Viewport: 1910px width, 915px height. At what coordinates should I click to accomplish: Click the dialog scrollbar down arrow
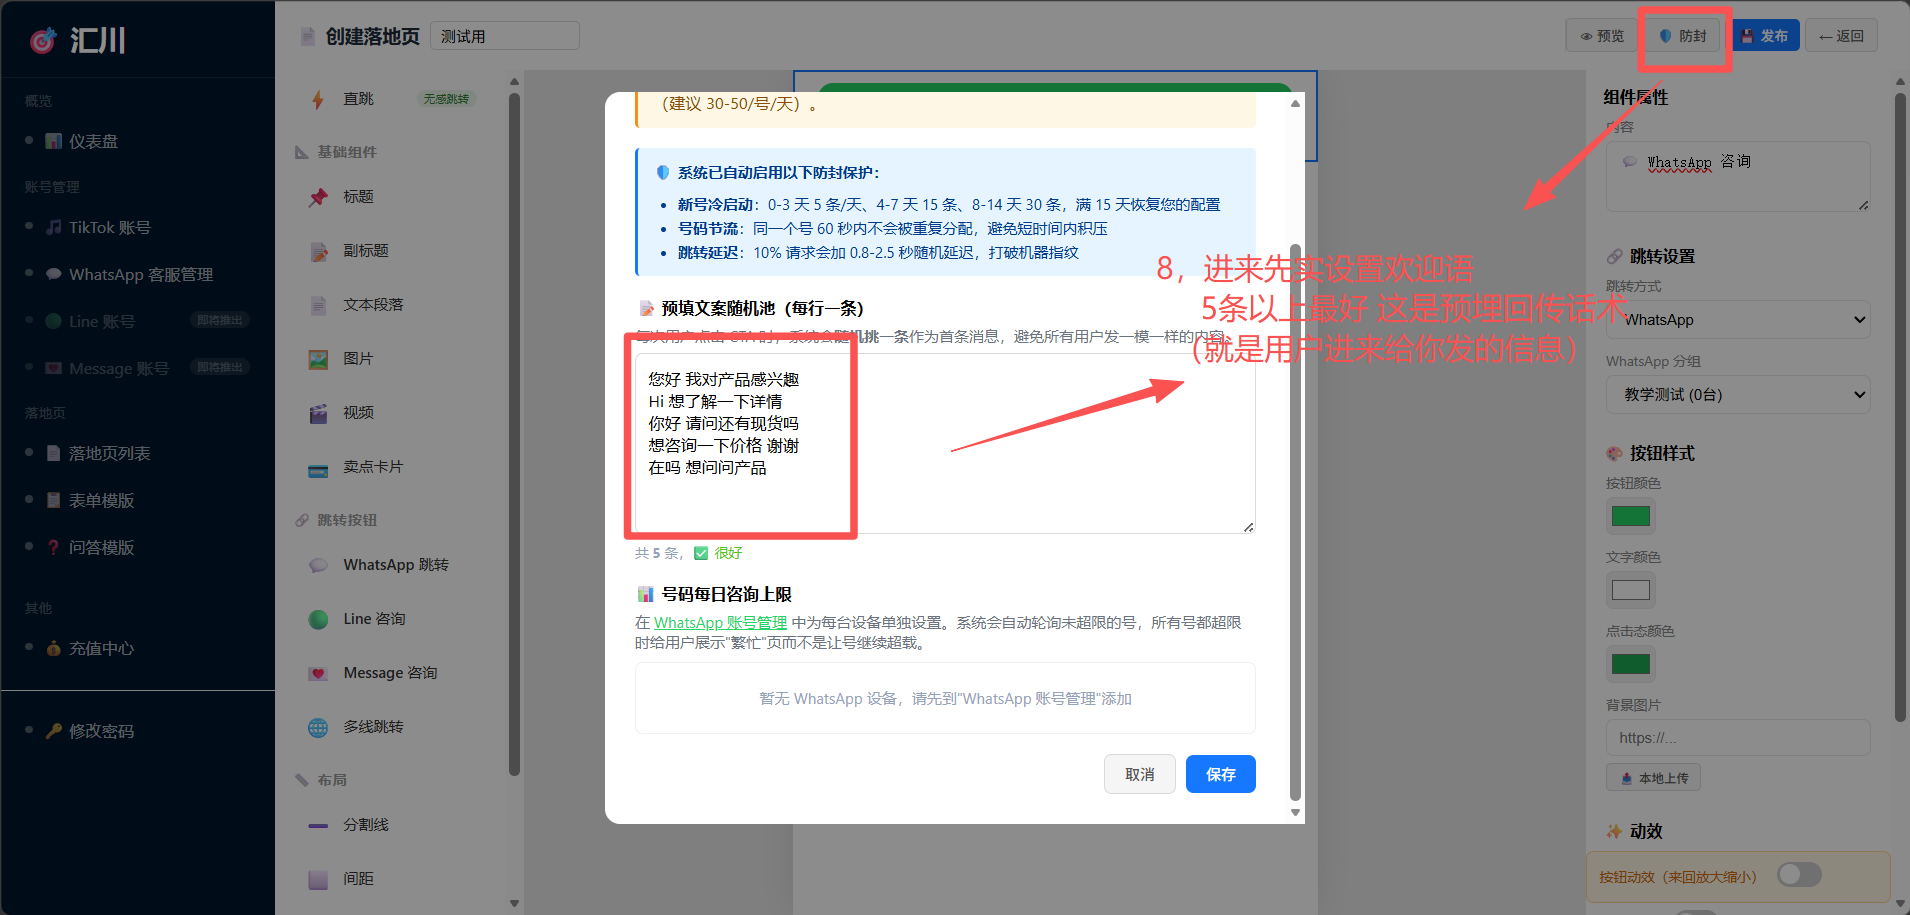[1296, 812]
